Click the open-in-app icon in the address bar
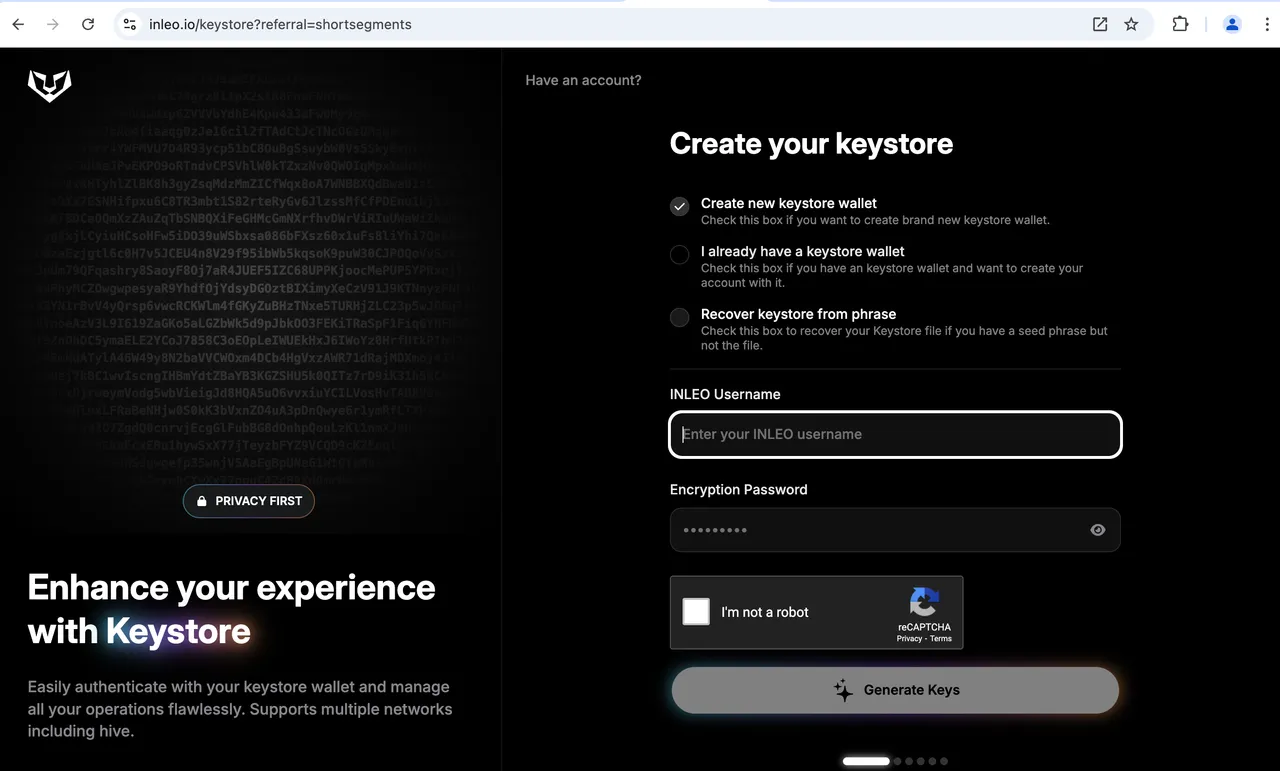Image resolution: width=1280 pixels, height=771 pixels. [1100, 24]
